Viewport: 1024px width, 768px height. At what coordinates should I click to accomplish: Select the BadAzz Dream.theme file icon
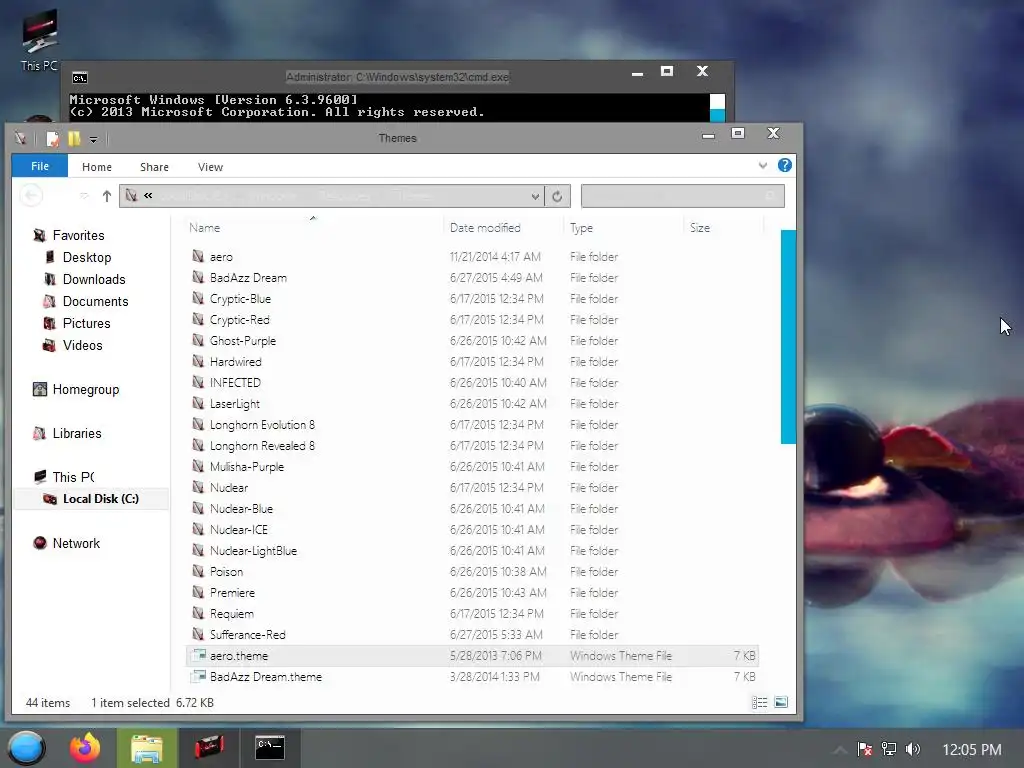tap(199, 676)
